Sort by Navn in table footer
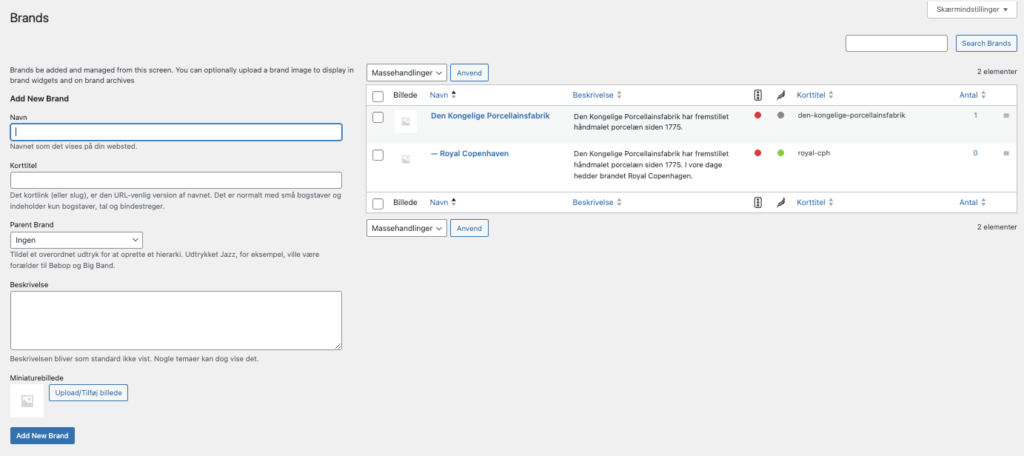 pos(443,203)
